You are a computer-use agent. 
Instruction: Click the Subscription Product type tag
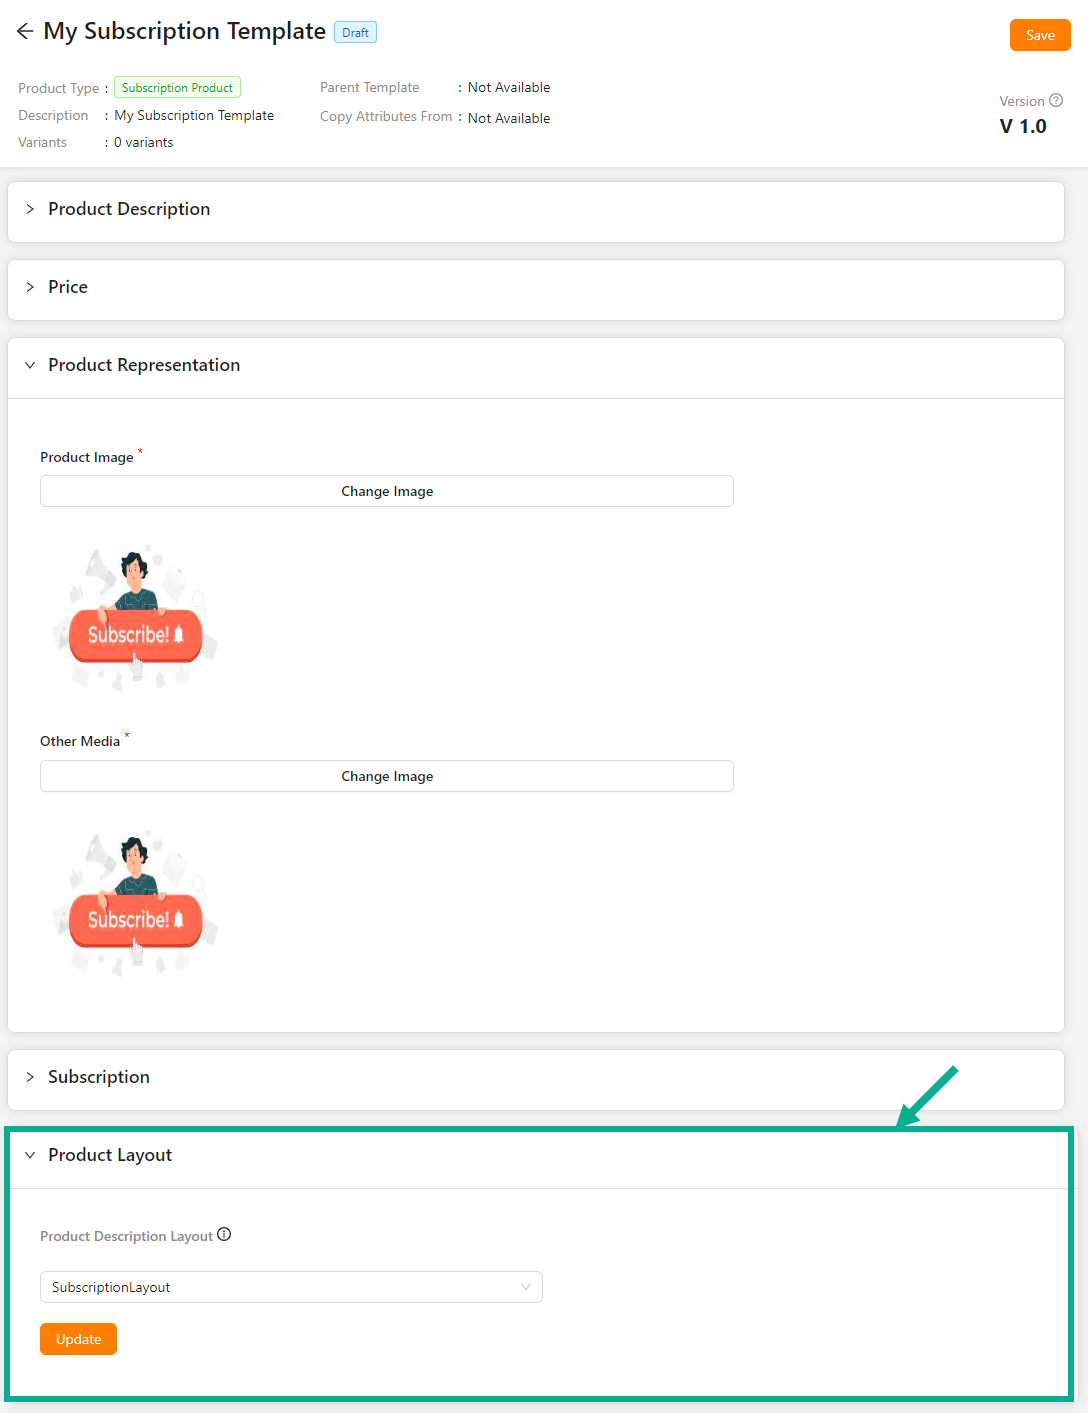point(177,88)
